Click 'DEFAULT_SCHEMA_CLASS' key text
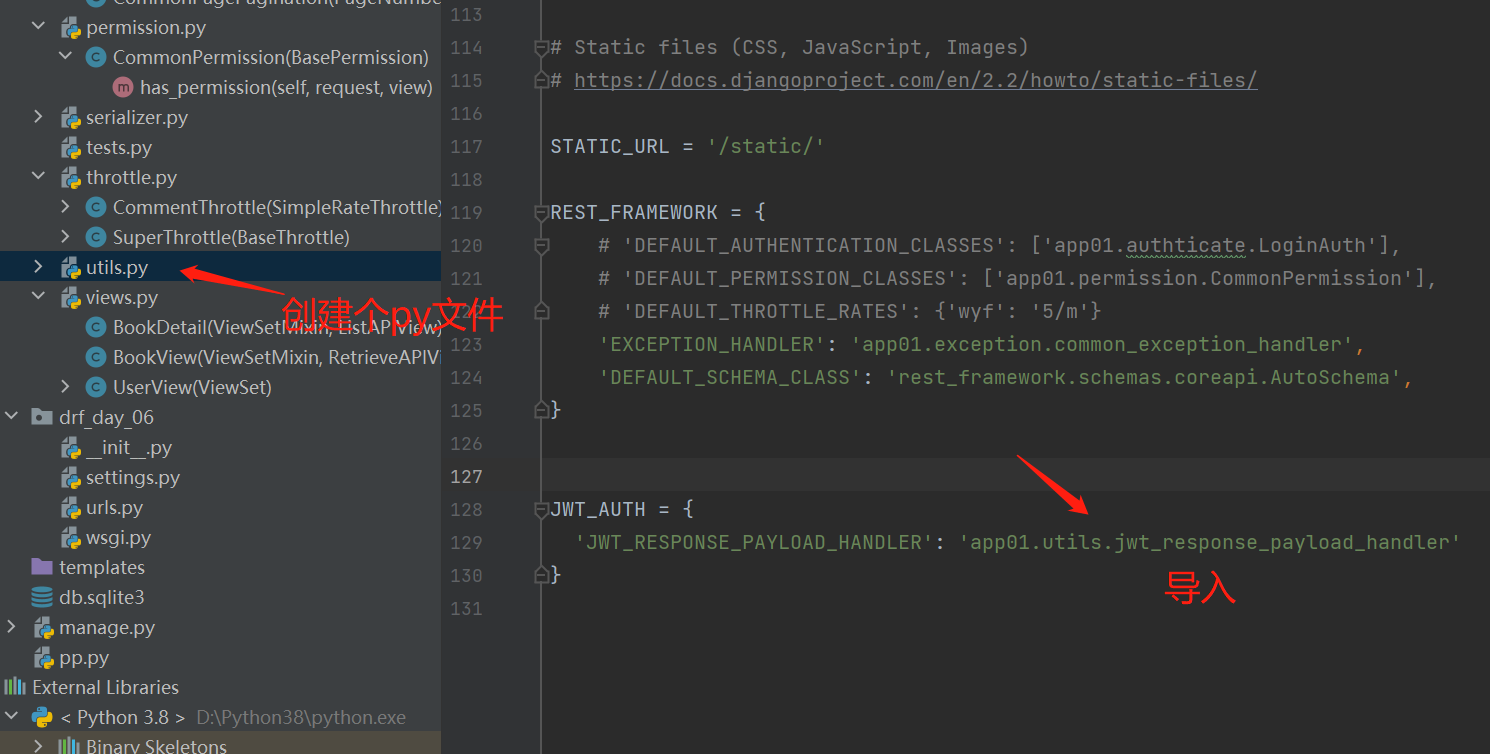 tap(731, 377)
